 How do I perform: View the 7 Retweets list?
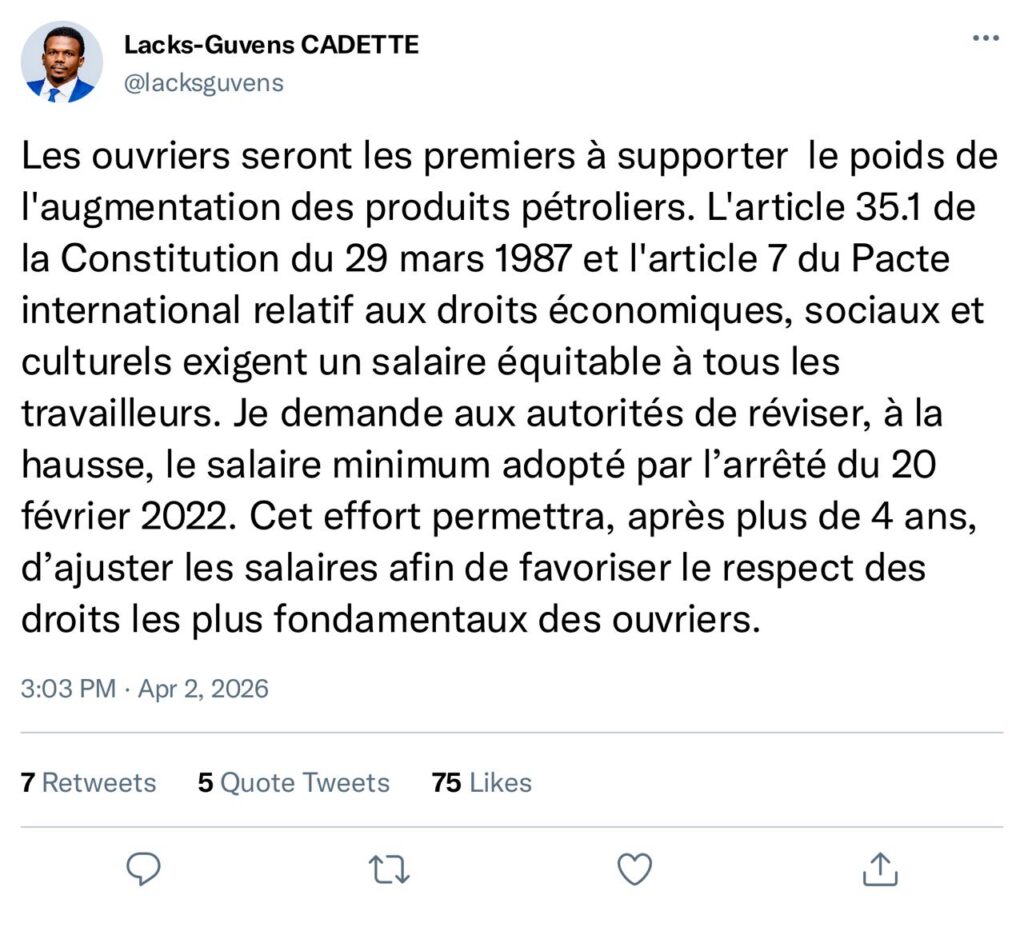(89, 782)
